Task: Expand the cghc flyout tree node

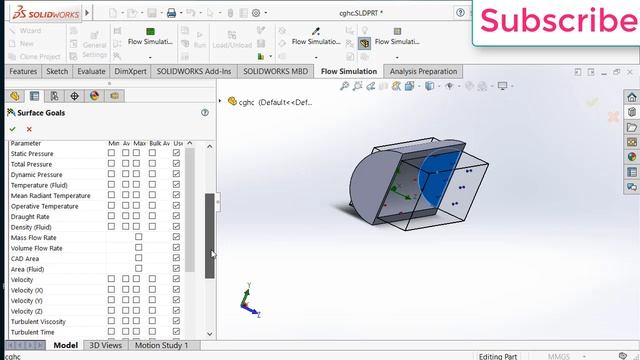Action: pos(220,101)
